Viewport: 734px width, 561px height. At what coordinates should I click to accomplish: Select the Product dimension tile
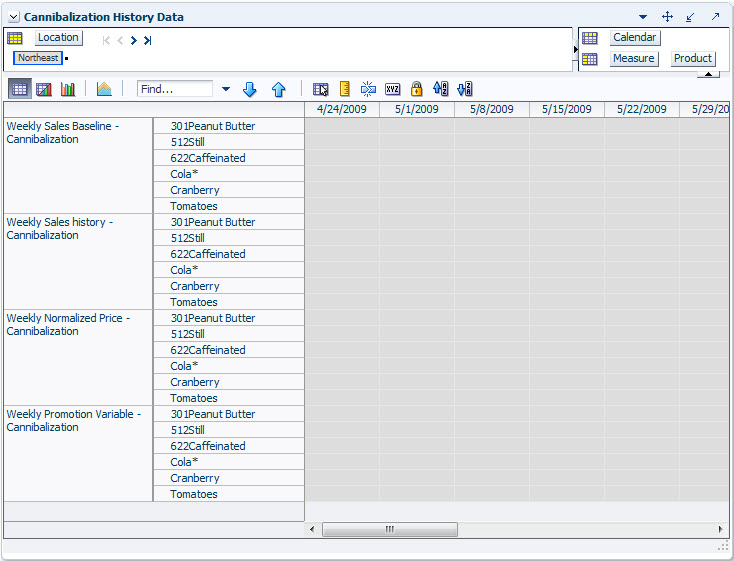693,59
